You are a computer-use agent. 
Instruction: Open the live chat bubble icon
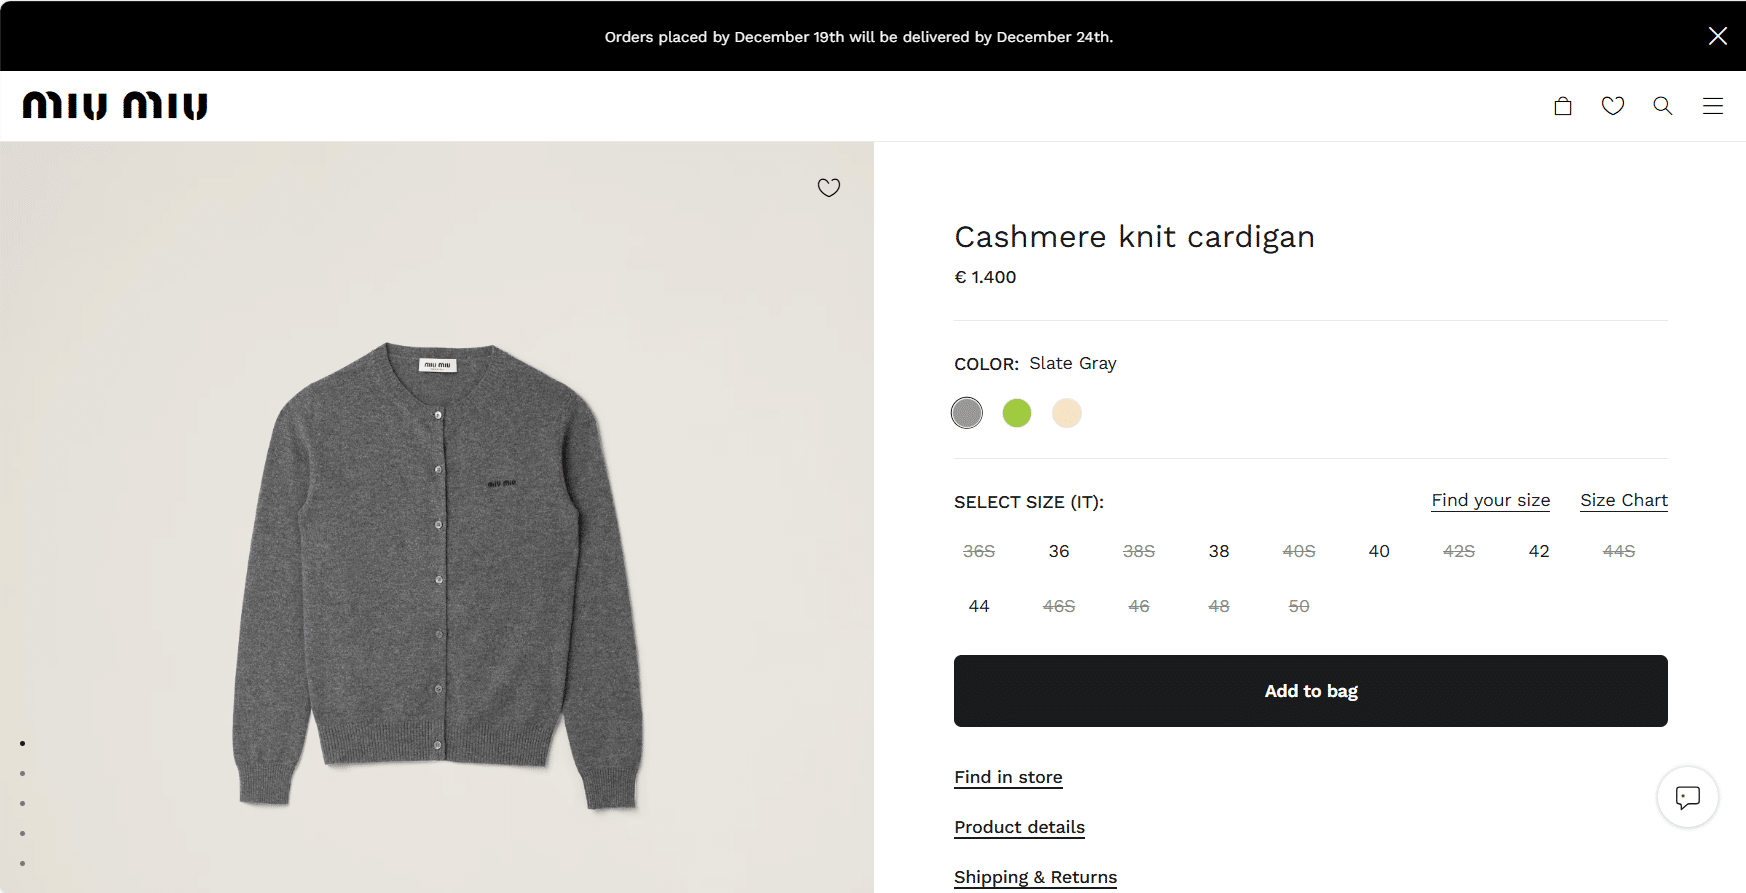click(x=1688, y=797)
